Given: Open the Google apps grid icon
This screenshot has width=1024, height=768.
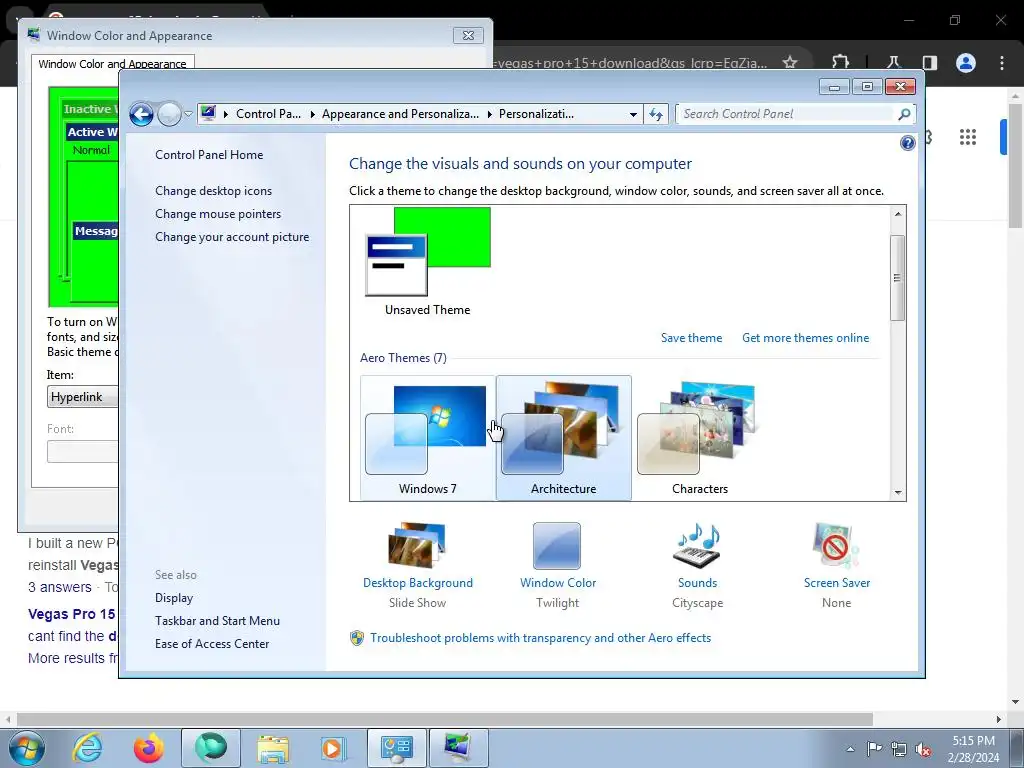Looking at the screenshot, I should (968, 137).
